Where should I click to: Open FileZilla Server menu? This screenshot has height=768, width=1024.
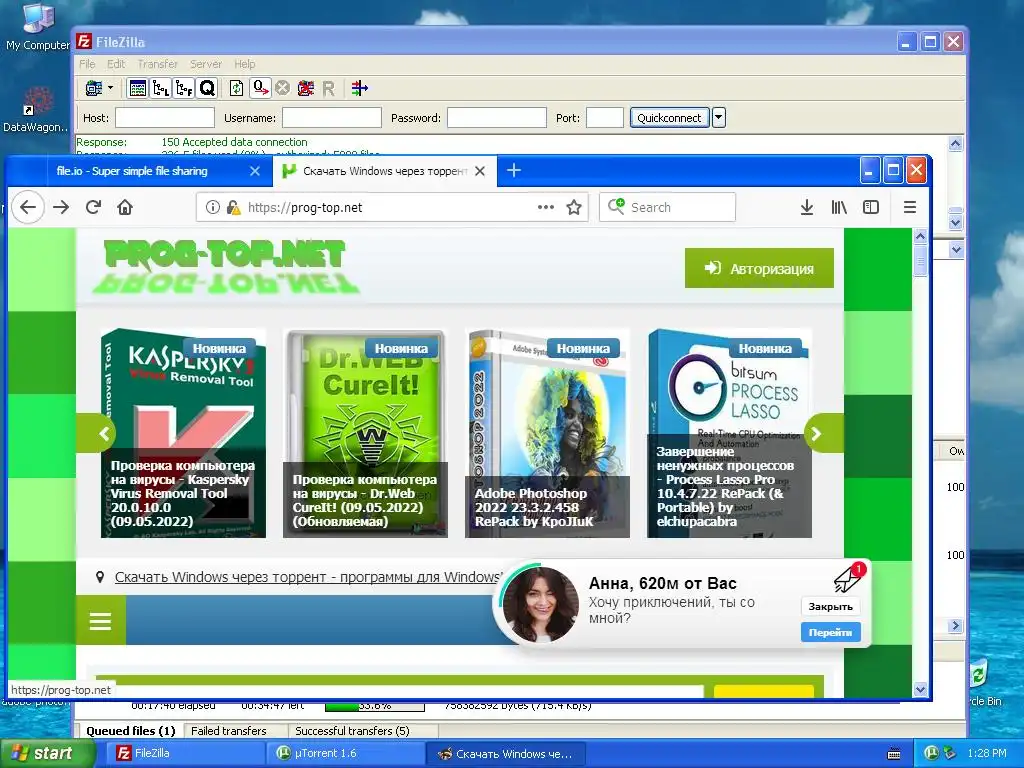[206, 64]
